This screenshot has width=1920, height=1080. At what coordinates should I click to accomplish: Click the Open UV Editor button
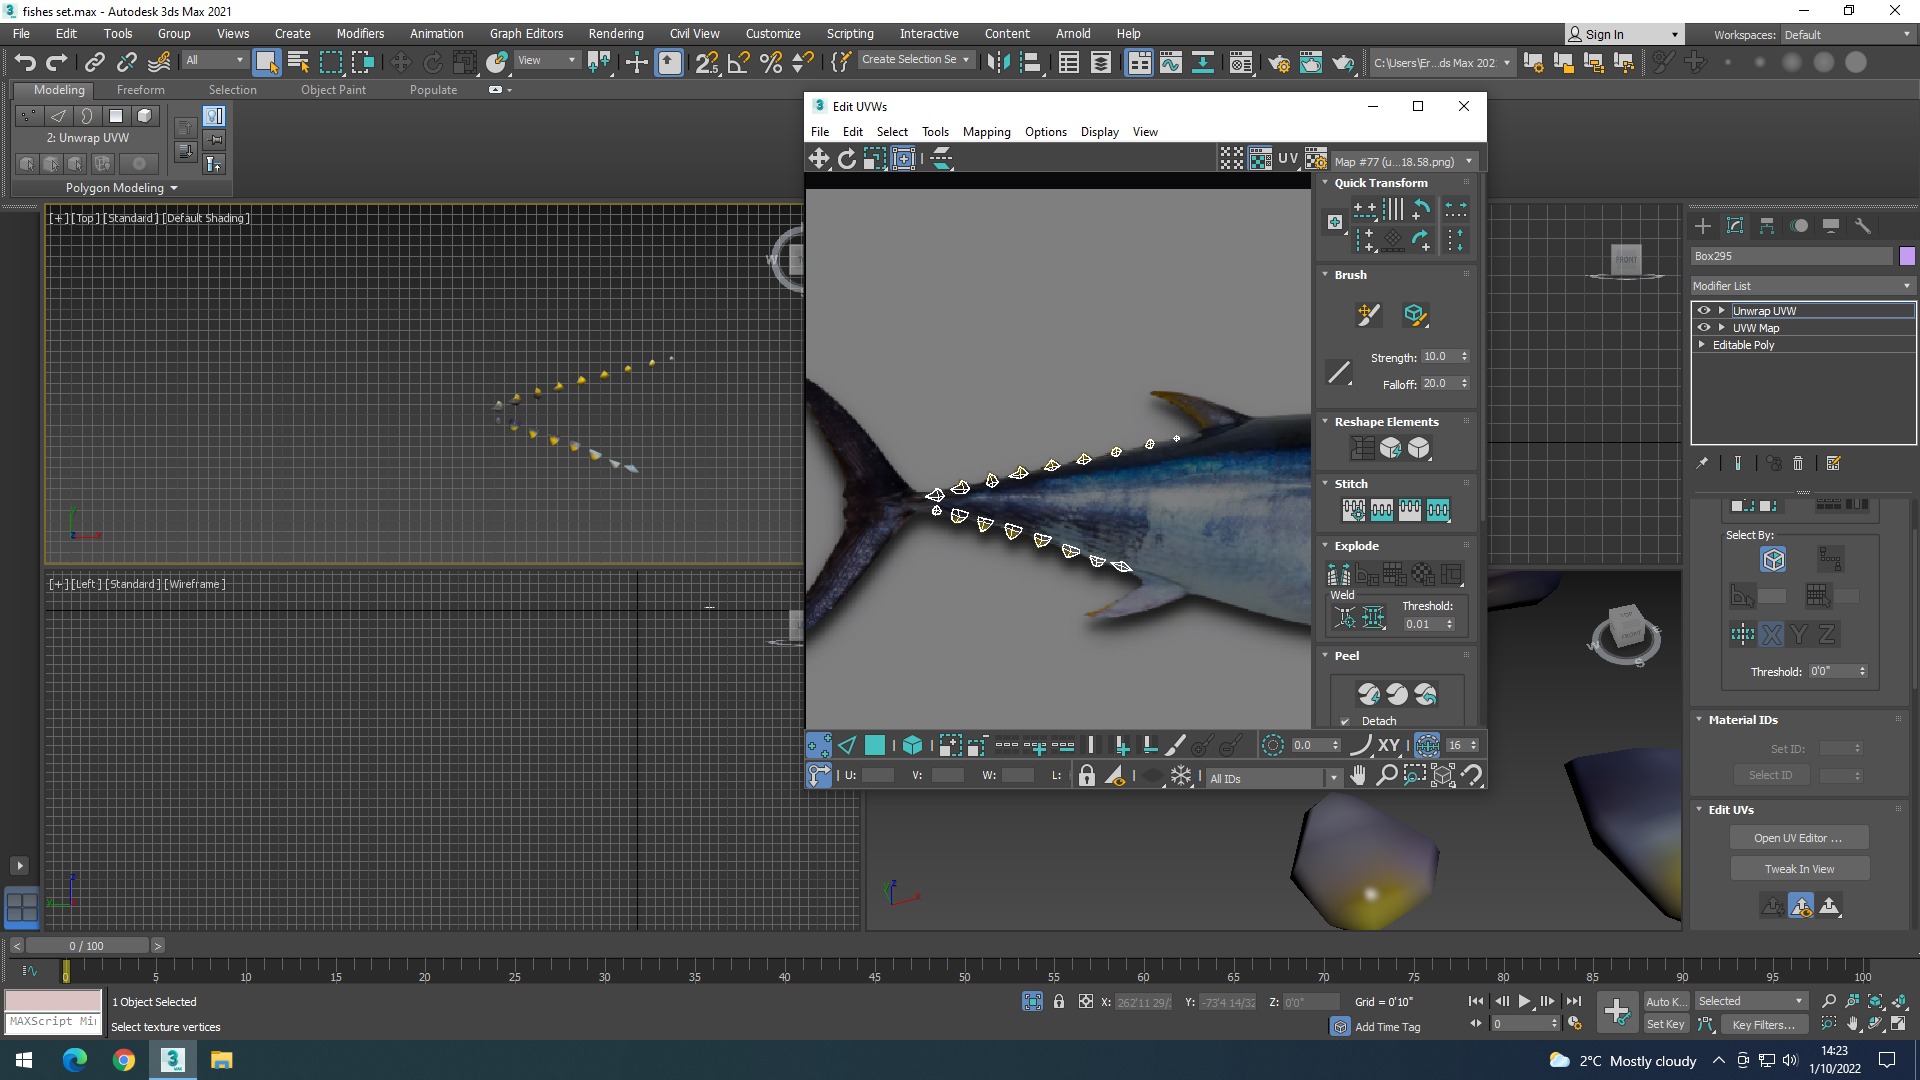click(x=1798, y=838)
